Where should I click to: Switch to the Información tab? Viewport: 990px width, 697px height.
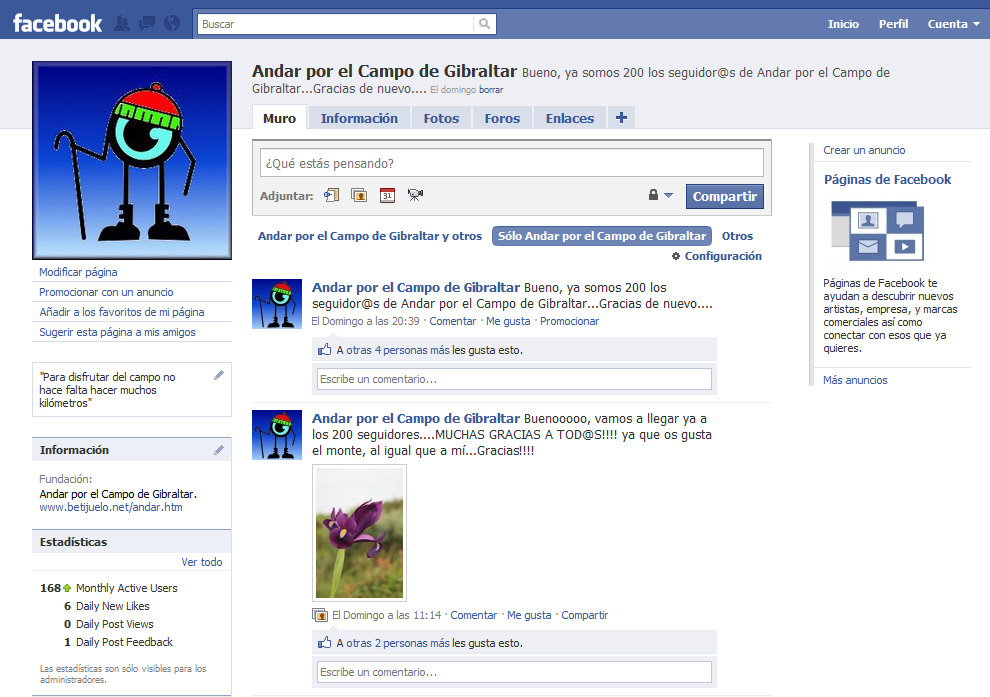pyautogui.click(x=359, y=118)
